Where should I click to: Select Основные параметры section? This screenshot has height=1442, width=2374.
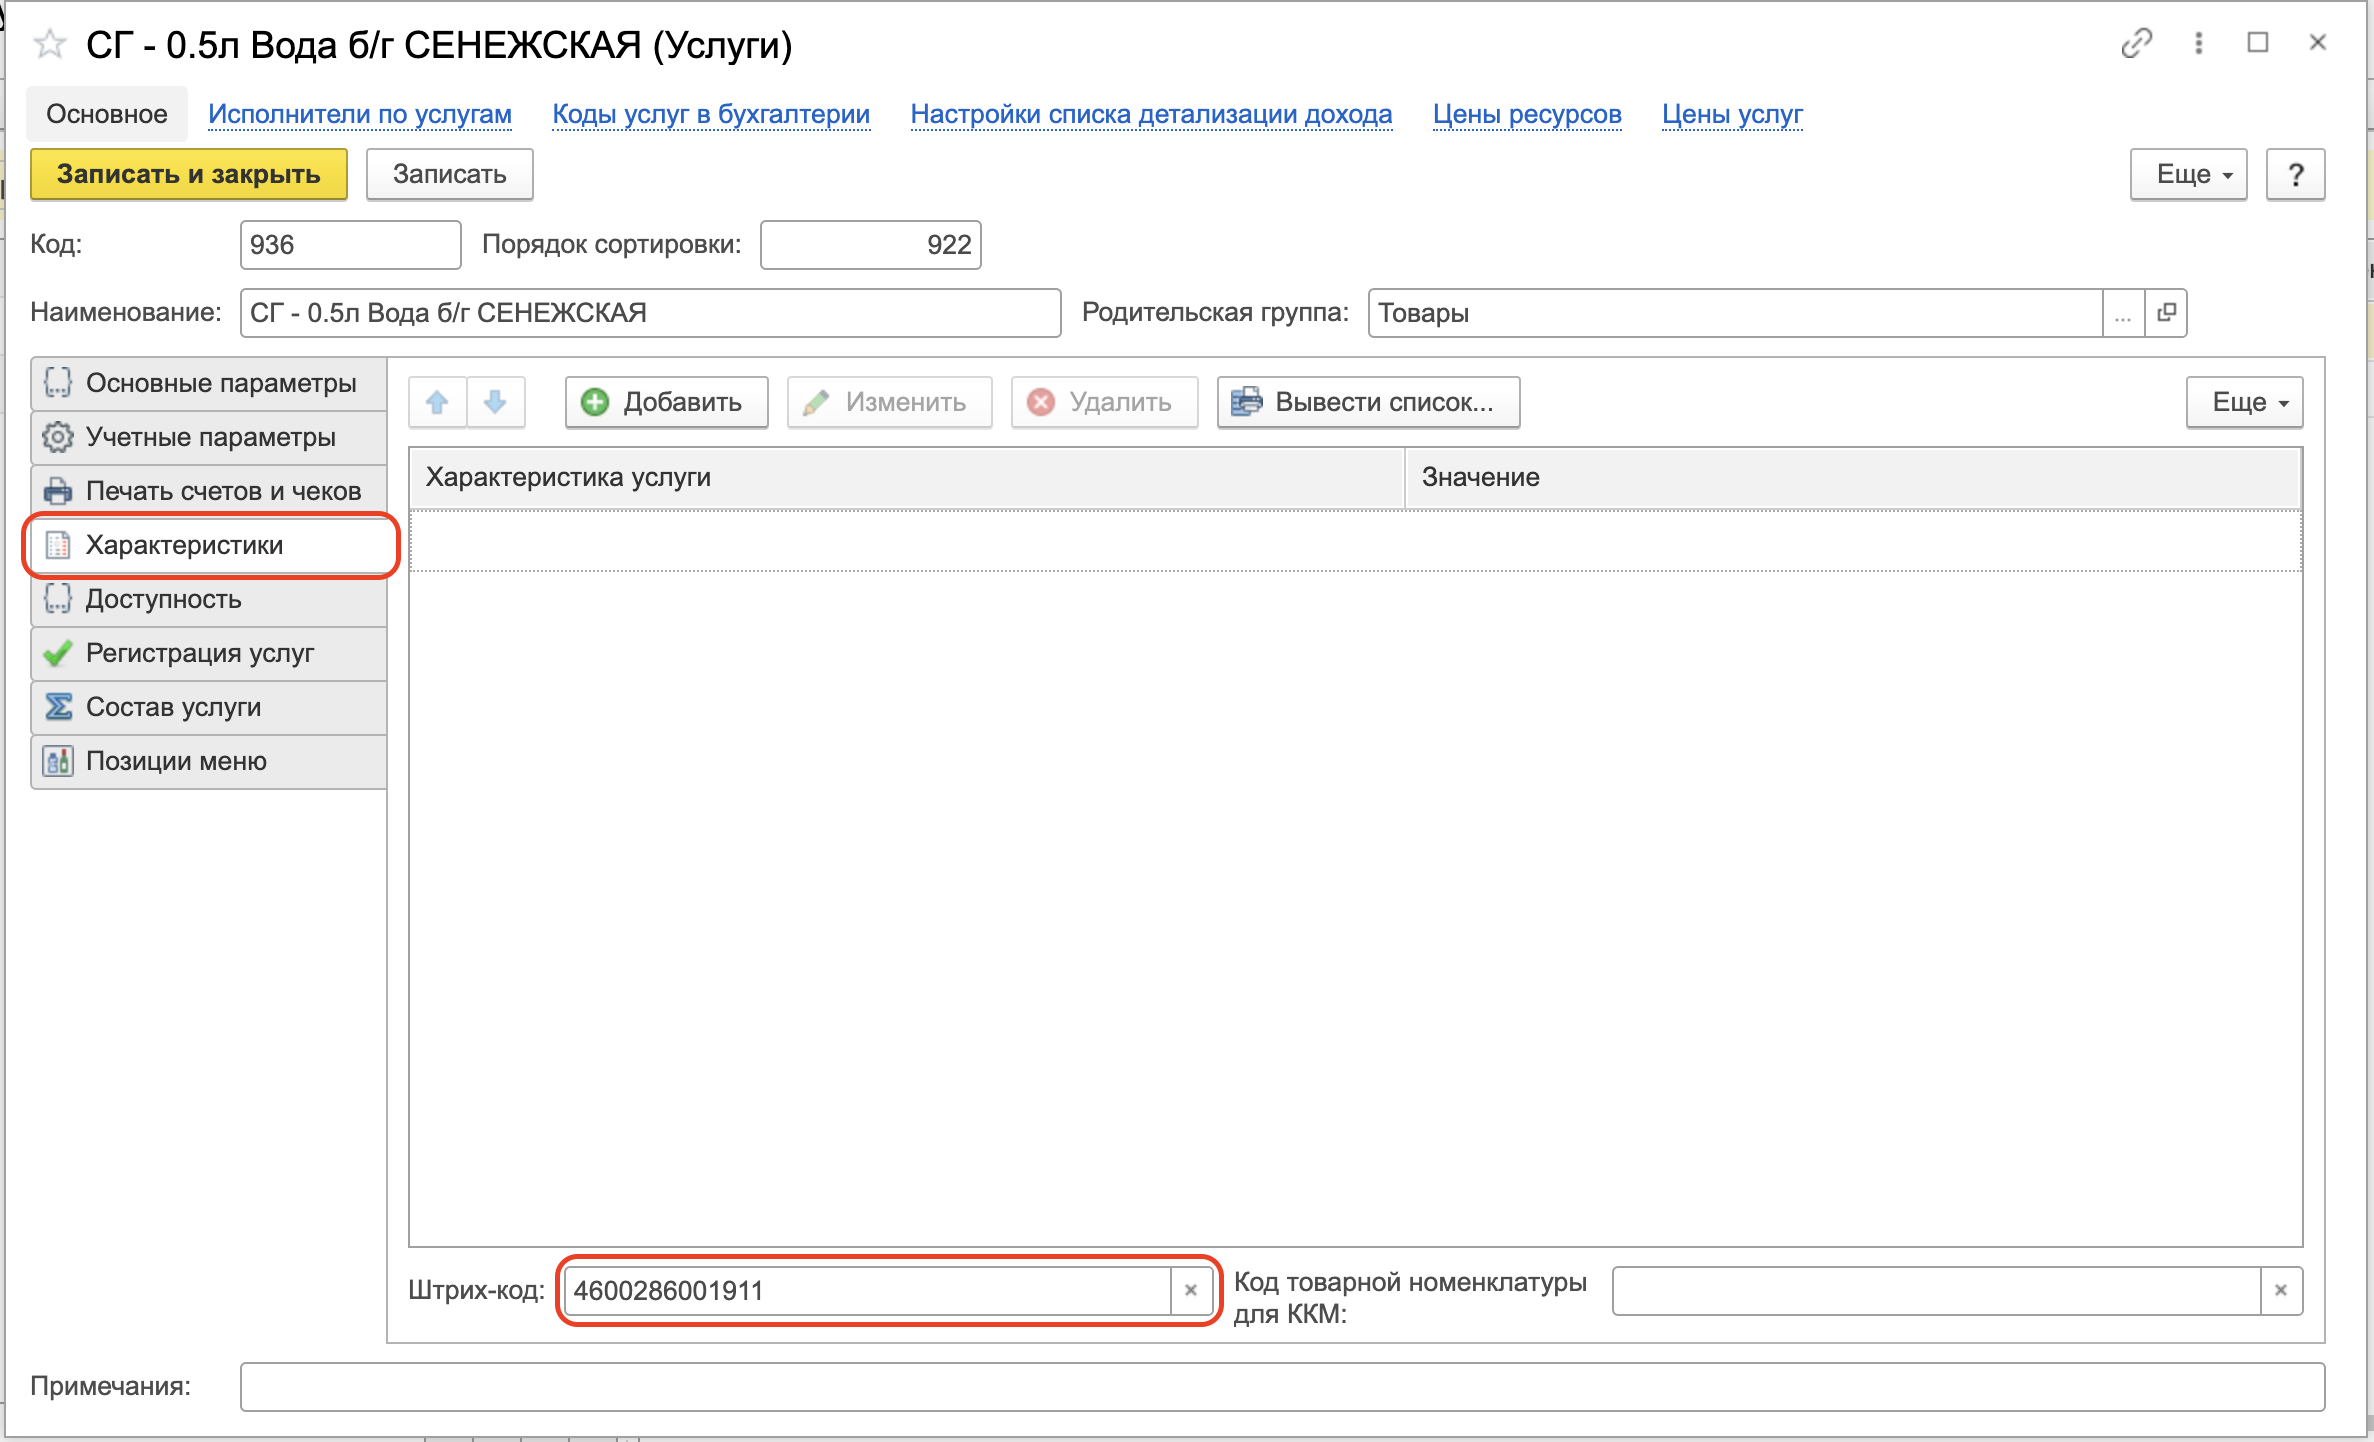pos(209,383)
